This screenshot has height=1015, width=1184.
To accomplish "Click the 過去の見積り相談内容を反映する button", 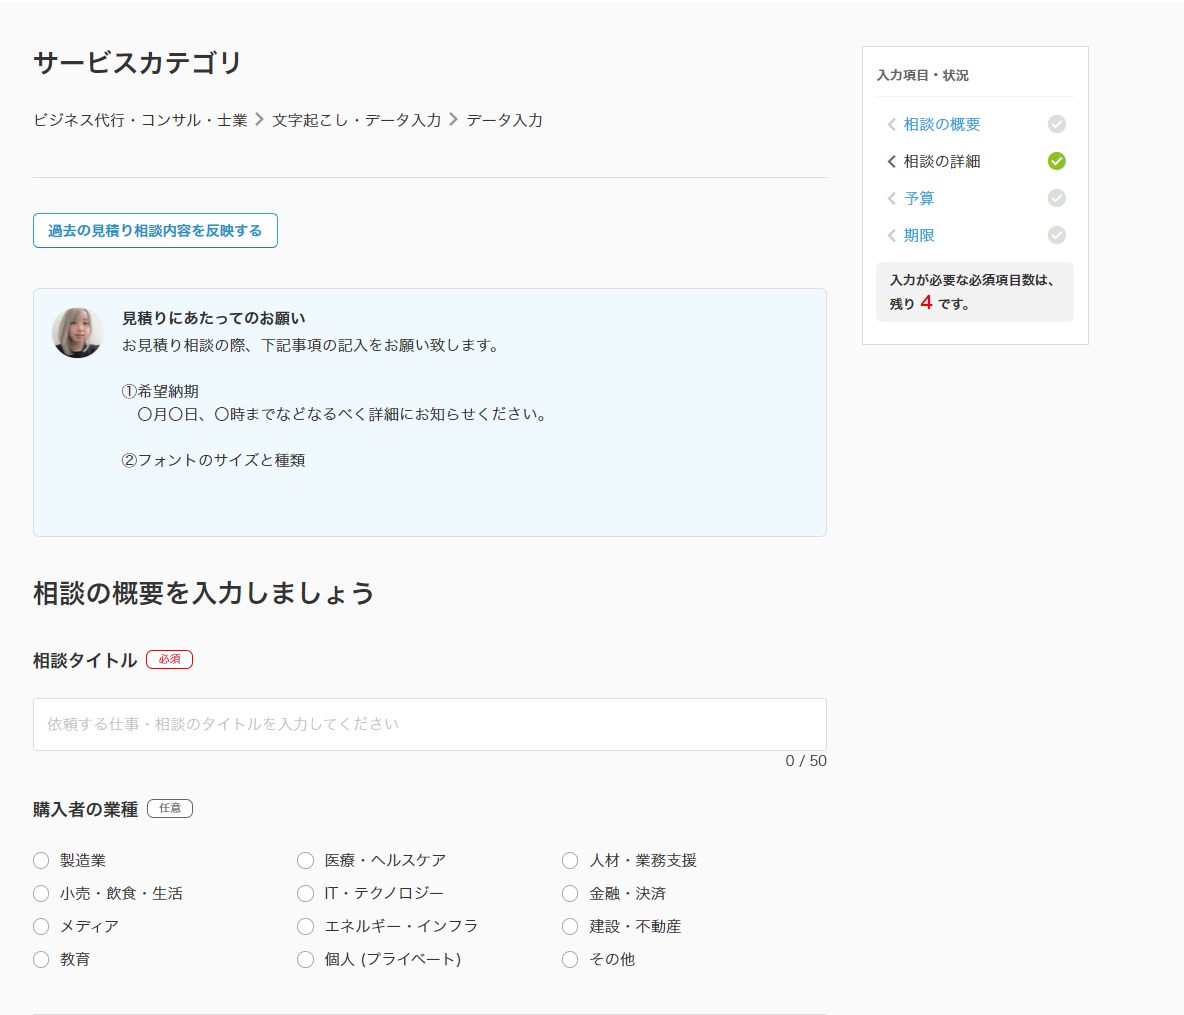I will (x=155, y=230).
